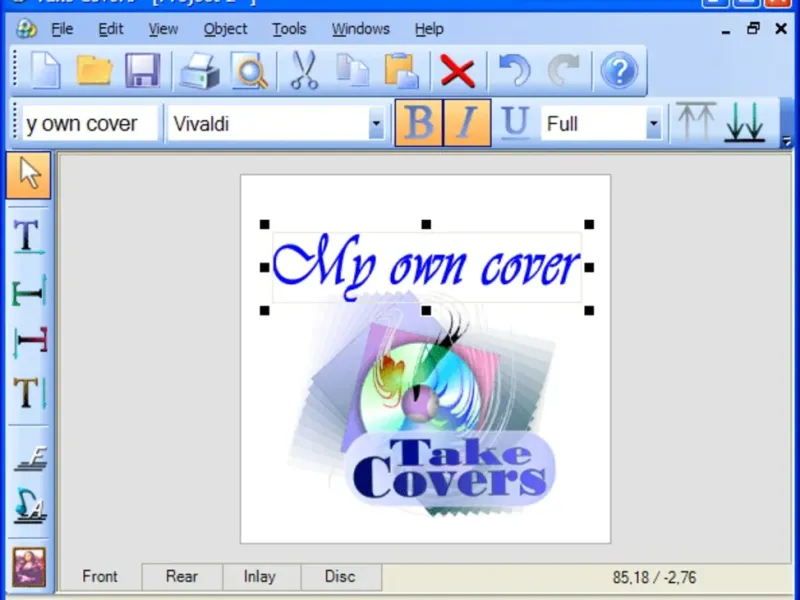Image resolution: width=800 pixels, height=600 pixels.
Task: Copy the selected object
Action: tap(353, 70)
